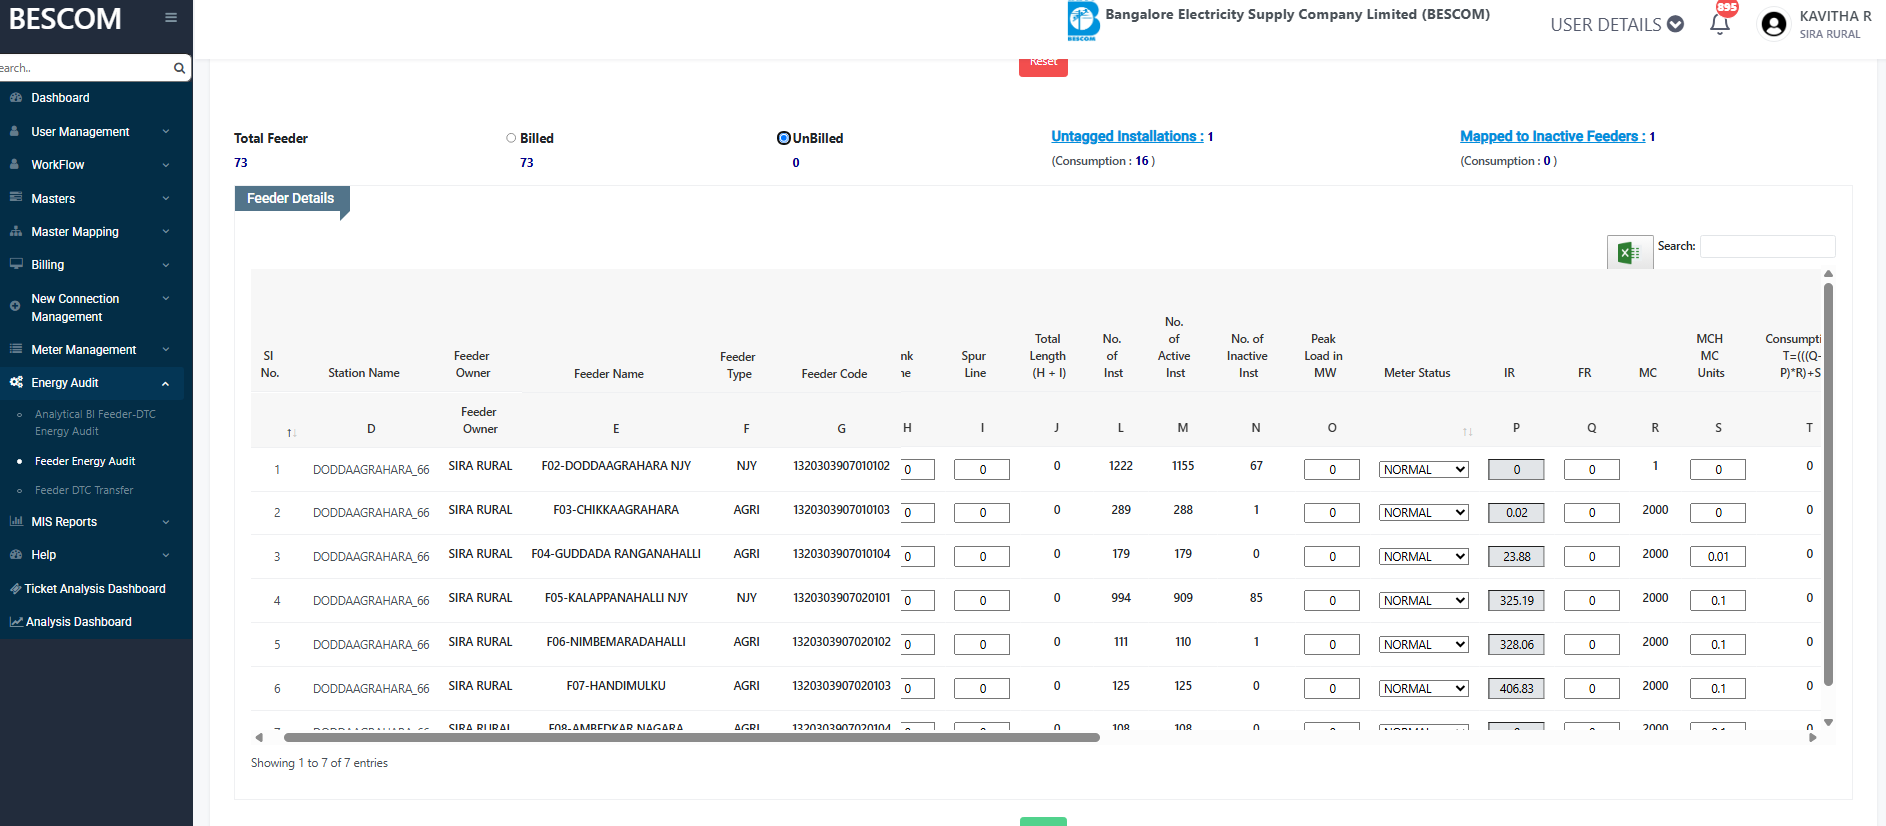Open Meter Status dropdown for F05-KALAPPANAHALLI NJY
1886x826 pixels.
1424,601
